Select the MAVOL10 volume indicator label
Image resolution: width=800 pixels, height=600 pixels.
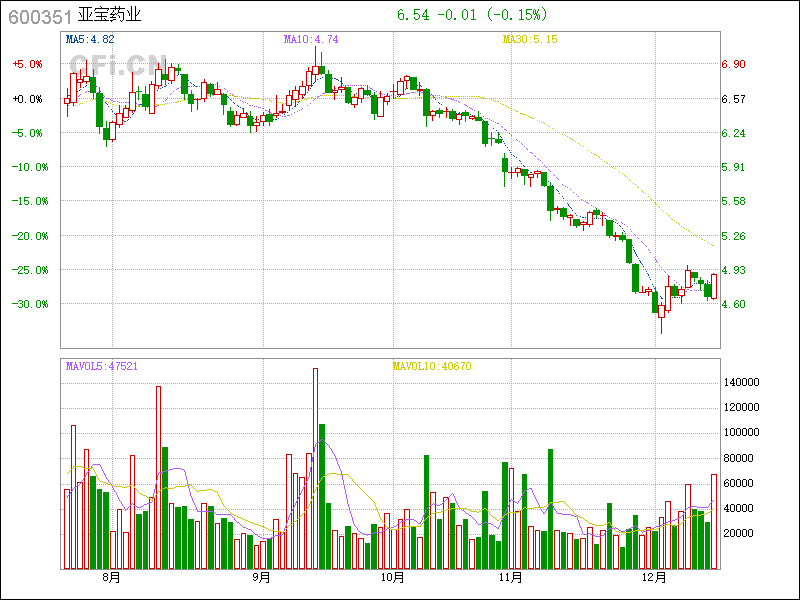coord(431,366)
